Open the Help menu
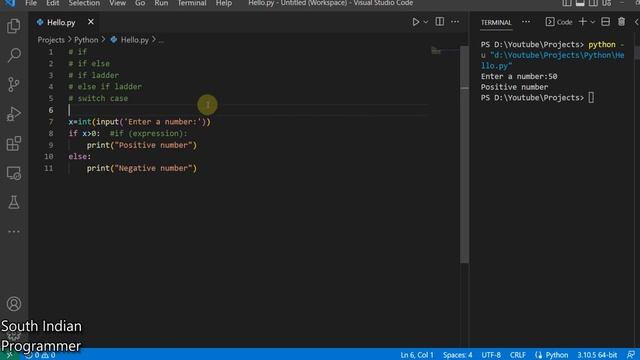This screenshot has height=360, width=640. (224, 3)
